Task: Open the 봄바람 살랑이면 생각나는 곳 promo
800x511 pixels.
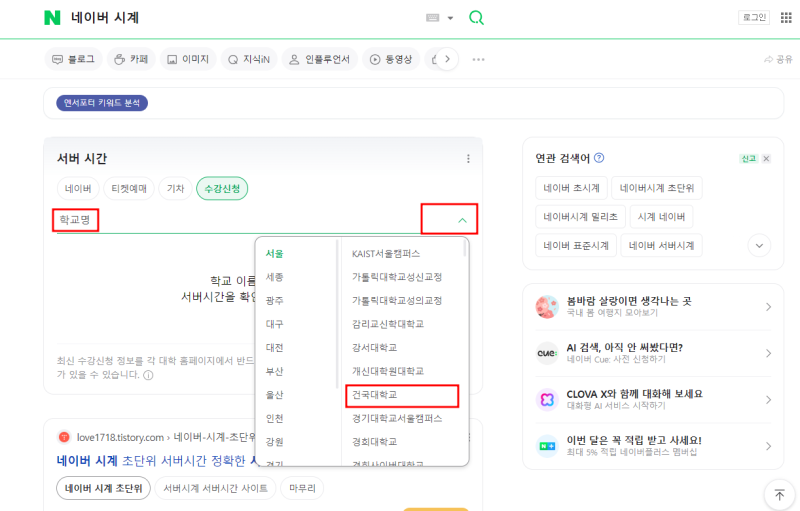Action: [x=653, y=306]
